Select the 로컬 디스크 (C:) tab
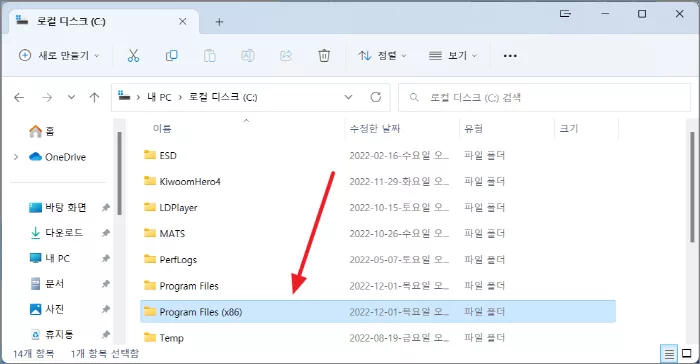 click(104, 21)
